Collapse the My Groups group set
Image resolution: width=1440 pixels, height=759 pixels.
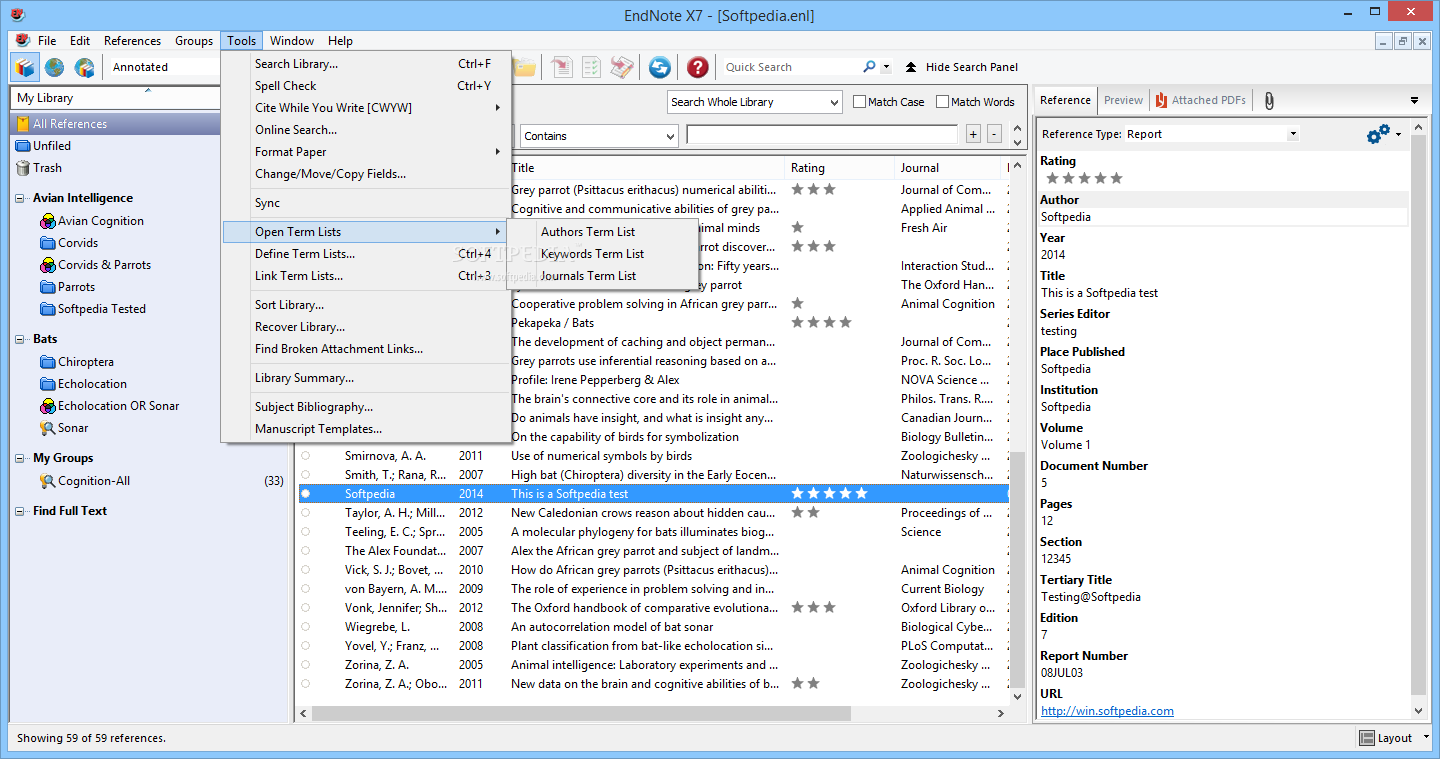click(22, 459)
